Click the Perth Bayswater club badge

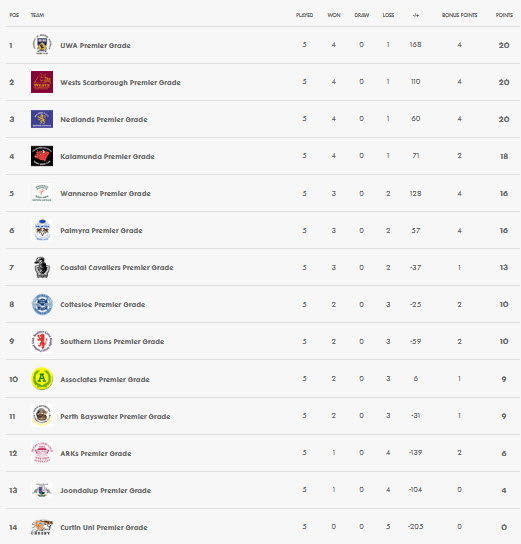click(x=42, y=415)
